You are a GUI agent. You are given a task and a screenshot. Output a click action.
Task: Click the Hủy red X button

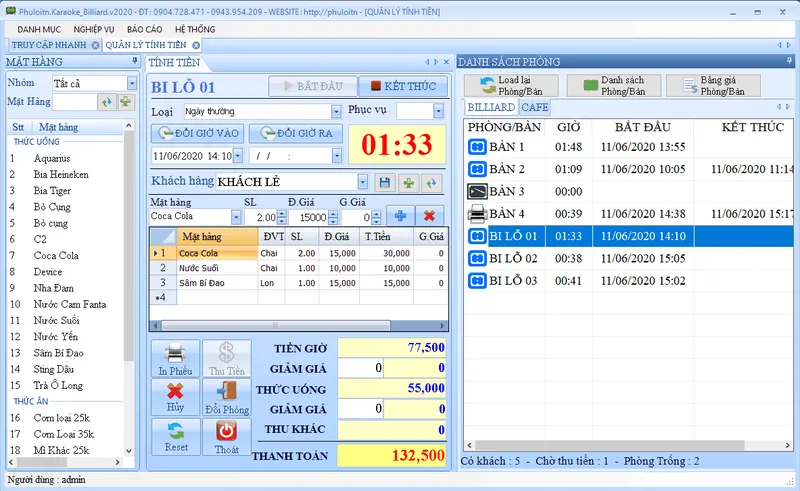coord(176,398)
